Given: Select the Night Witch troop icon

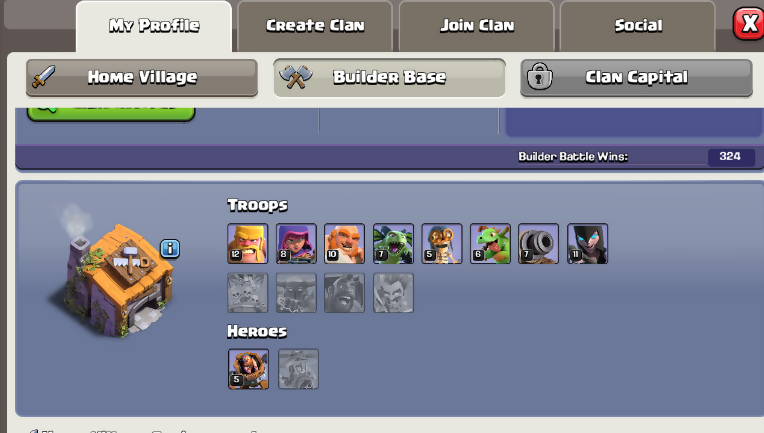Looking at the screenshot, I should tap(587, 244).
